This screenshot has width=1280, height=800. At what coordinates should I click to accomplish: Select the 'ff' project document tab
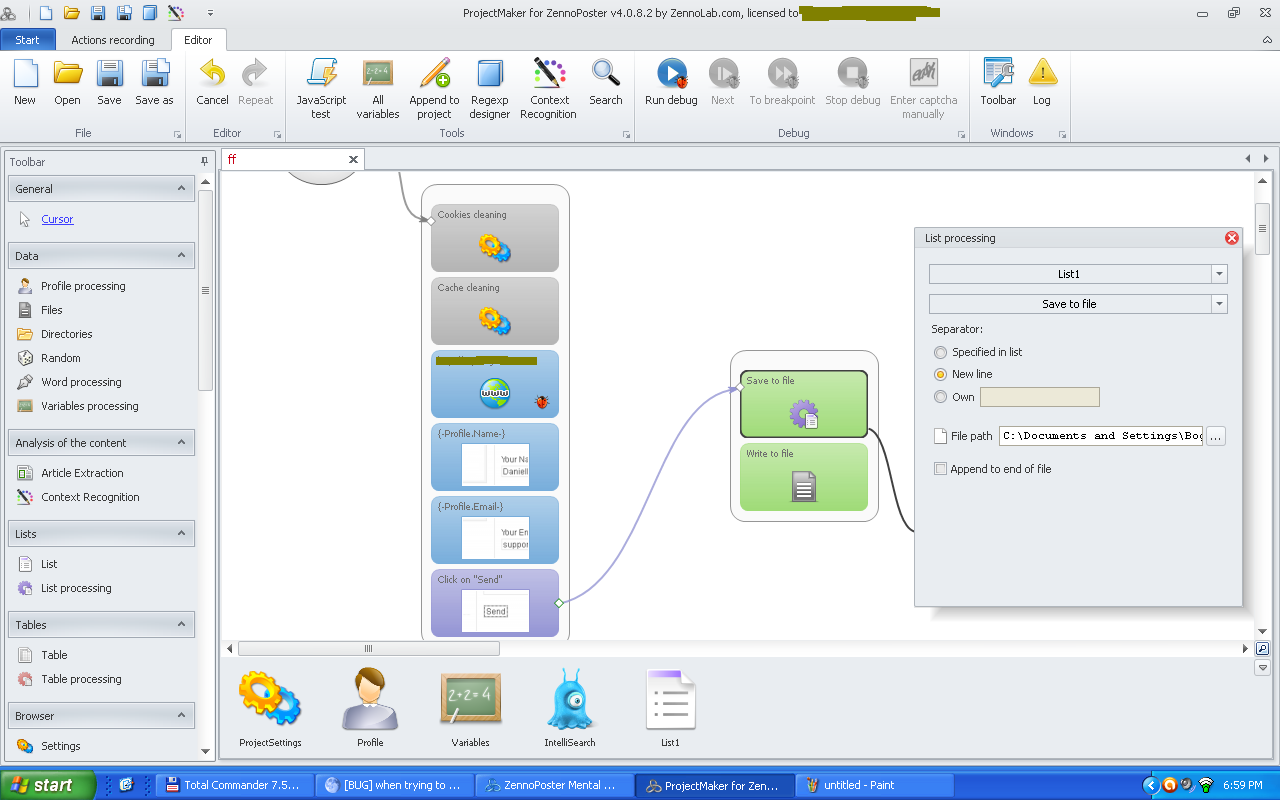coord(292,159)
